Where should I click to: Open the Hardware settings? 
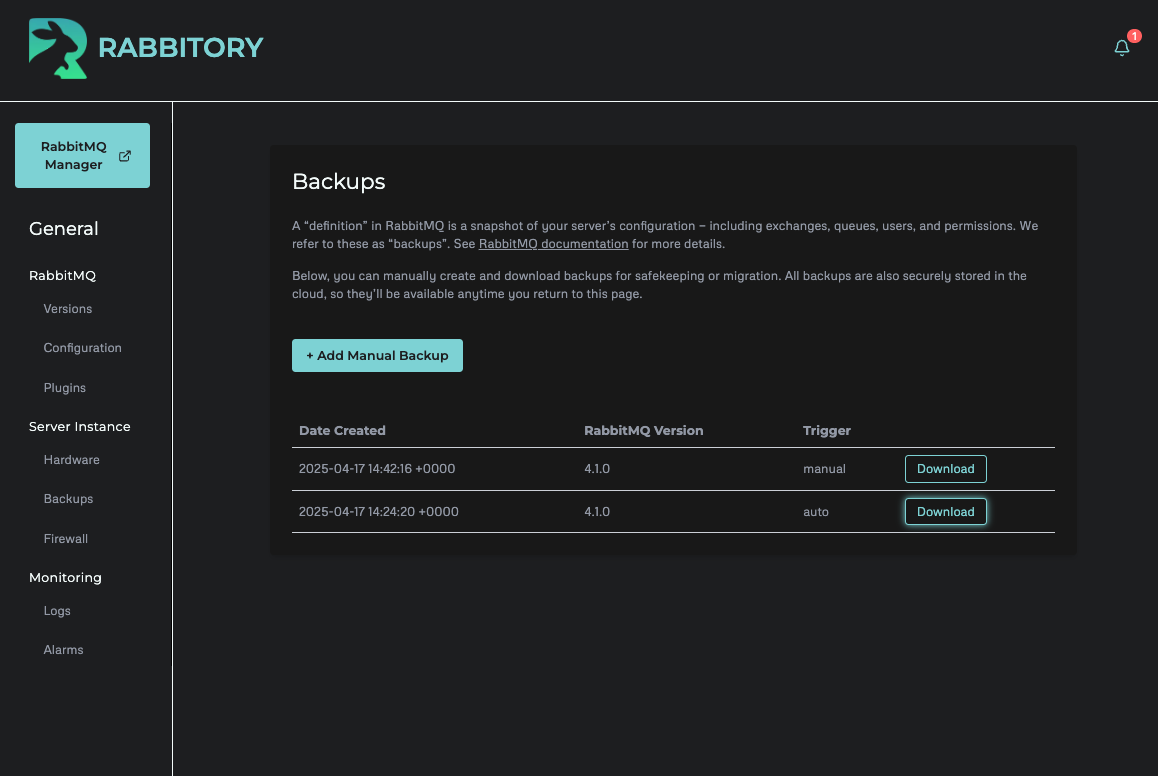point(71,460)
